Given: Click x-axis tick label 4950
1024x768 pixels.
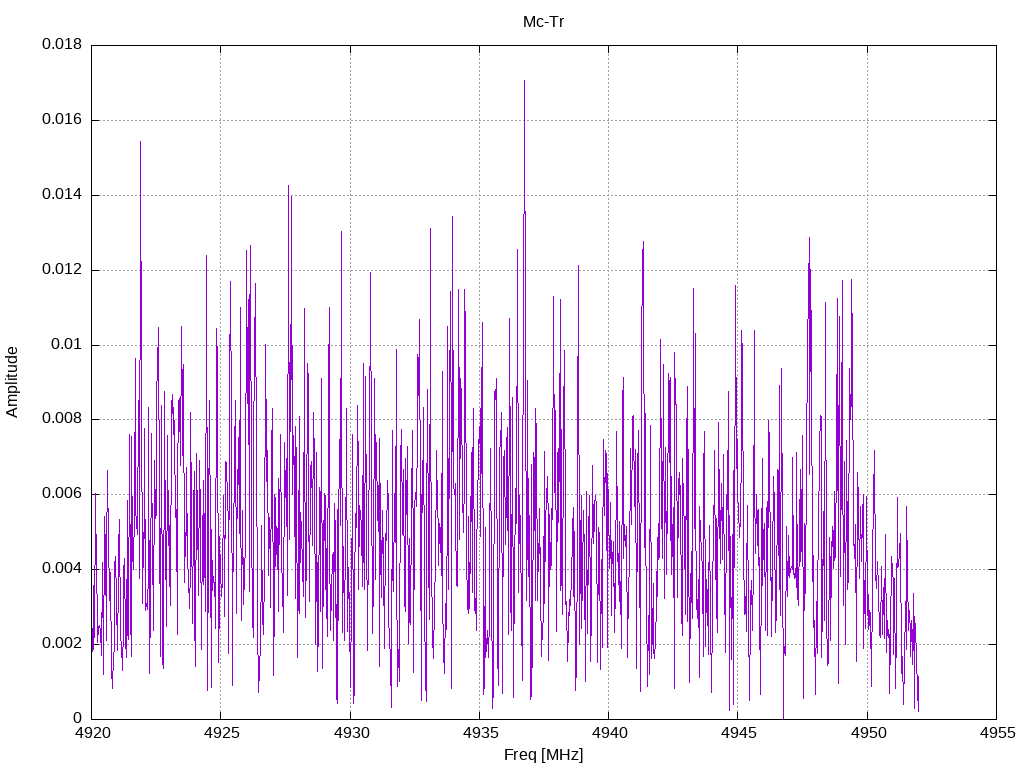Looking at the screenshot, I should point(867,733).
